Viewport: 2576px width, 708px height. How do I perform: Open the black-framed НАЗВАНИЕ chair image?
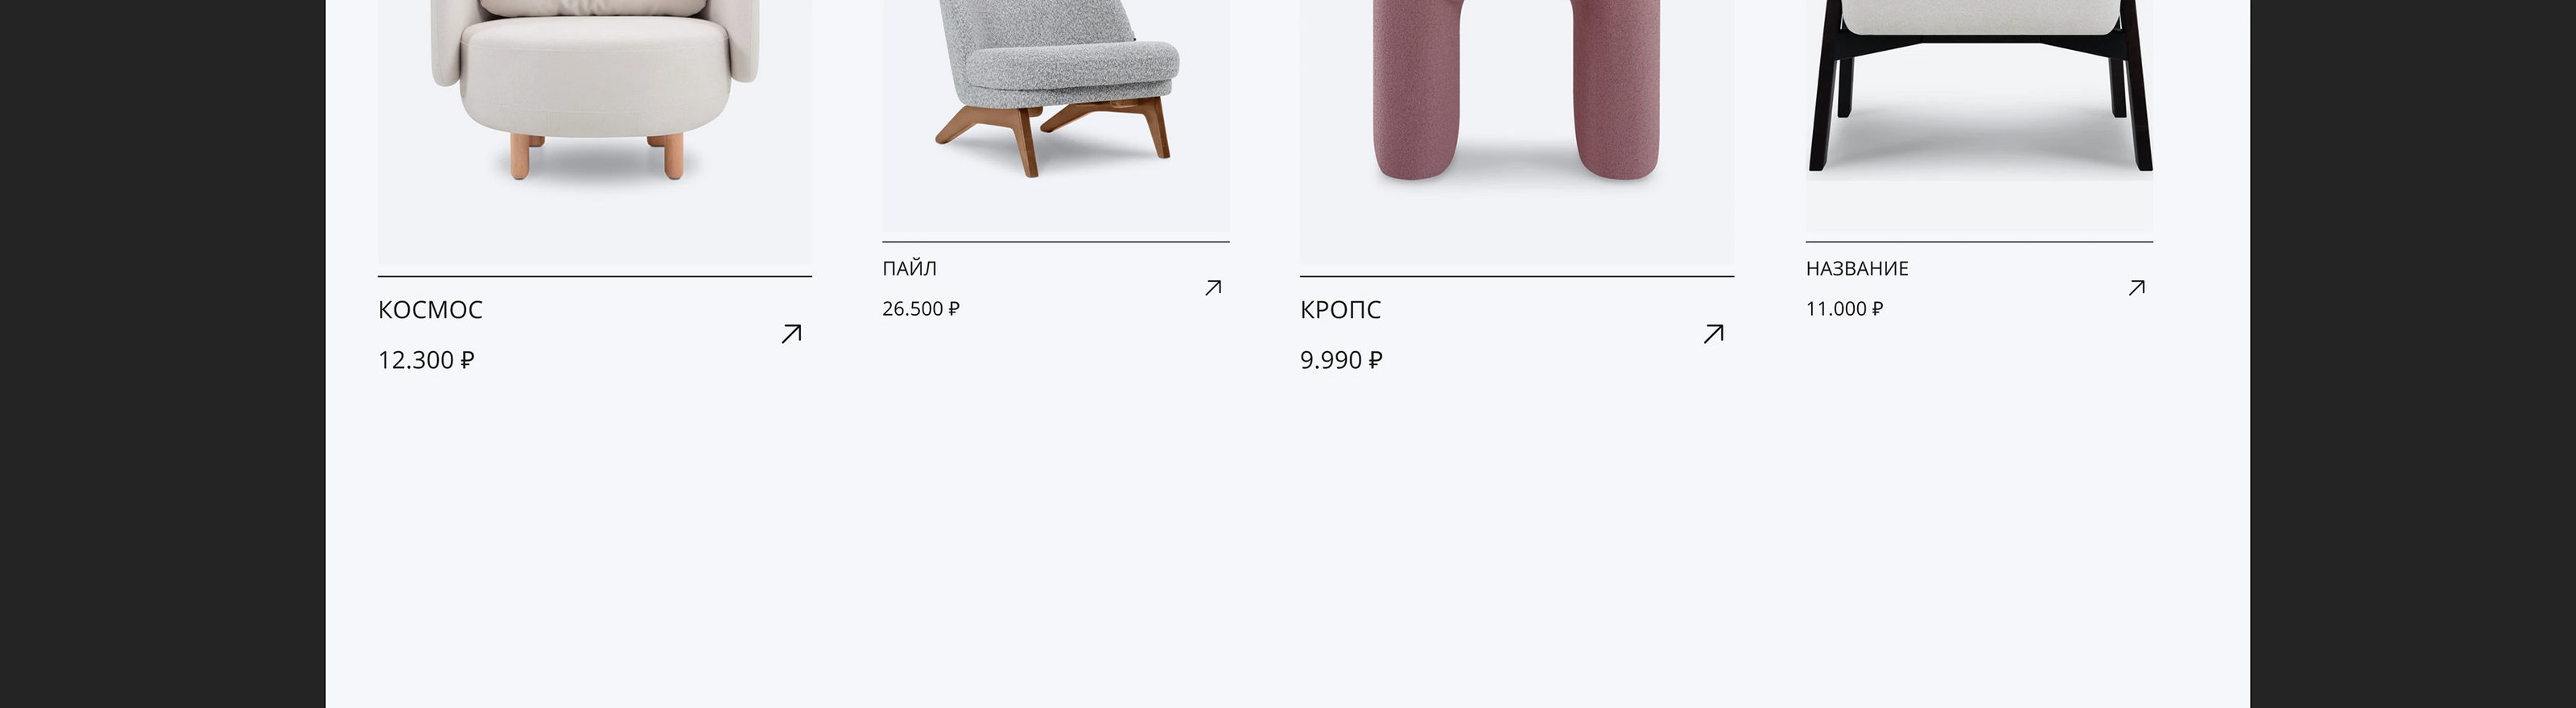coord(1979,116)
